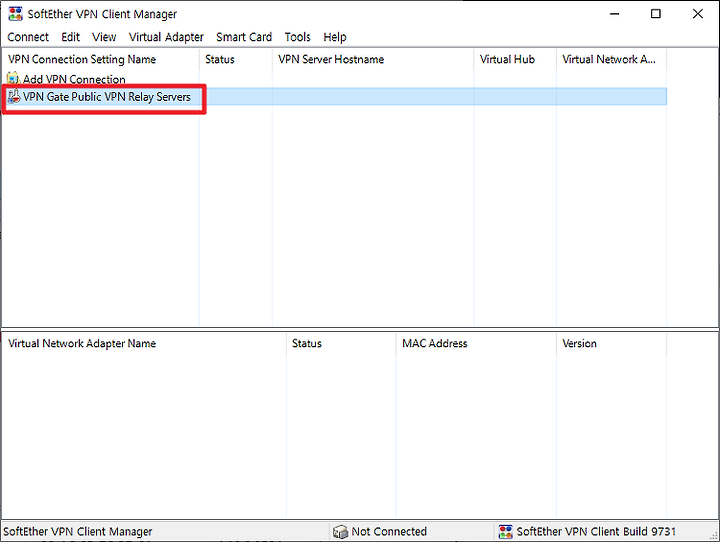Open the Virtual Adapter menu
This screenshot has height=542, width=720.
pos(166,37)
